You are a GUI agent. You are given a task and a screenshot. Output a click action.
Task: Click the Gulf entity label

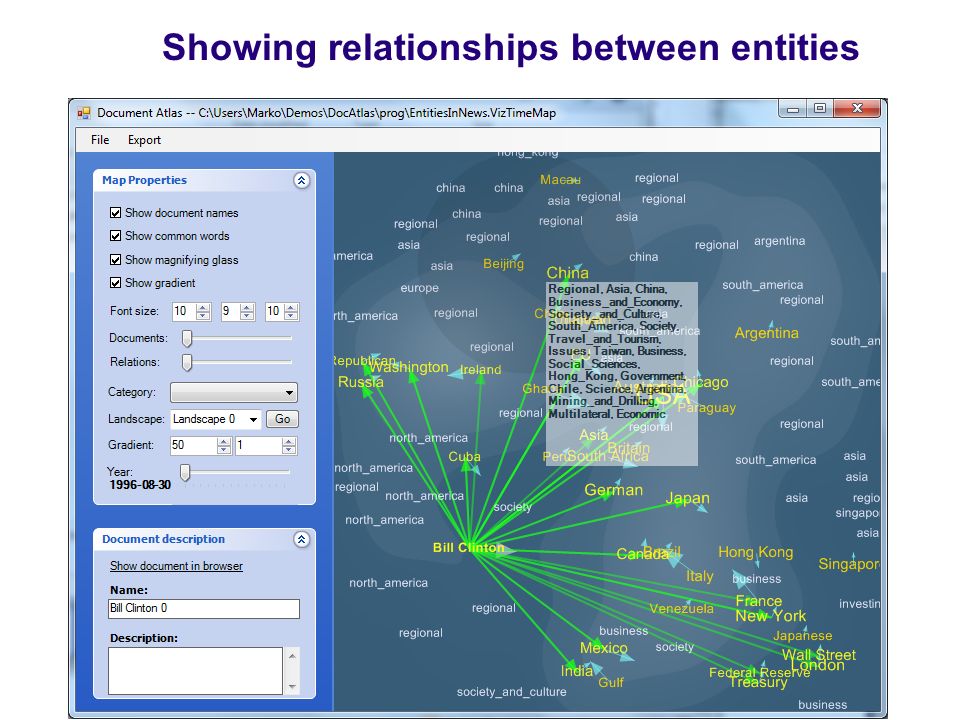click(611, 683)
